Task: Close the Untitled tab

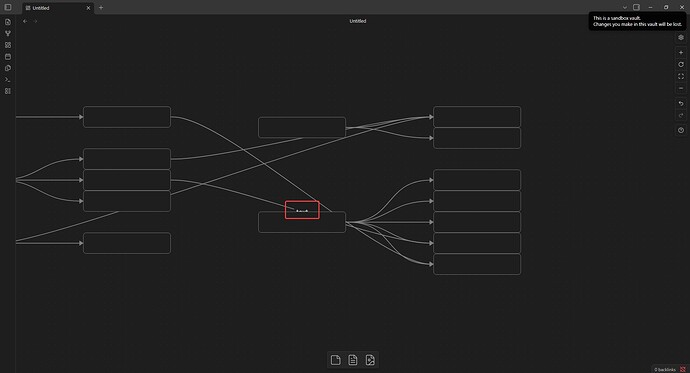Action: click(88, 8)
